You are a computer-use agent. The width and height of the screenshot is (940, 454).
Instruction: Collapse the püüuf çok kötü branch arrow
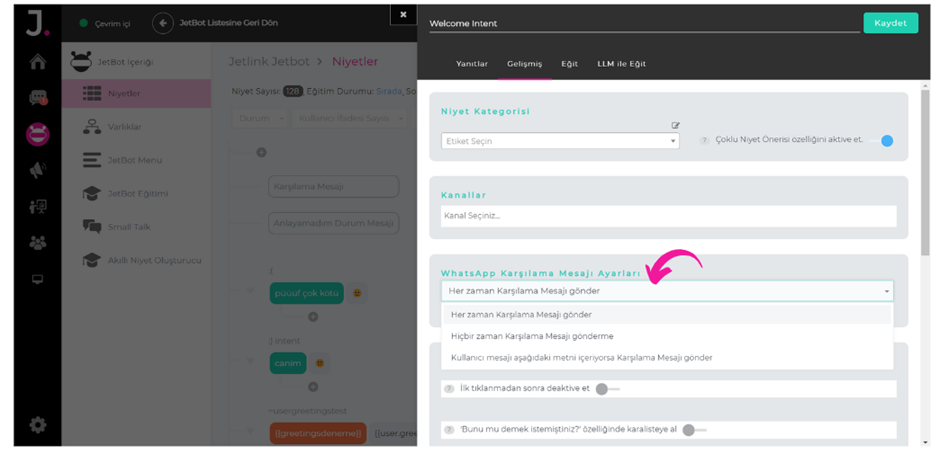pos(250,291)
